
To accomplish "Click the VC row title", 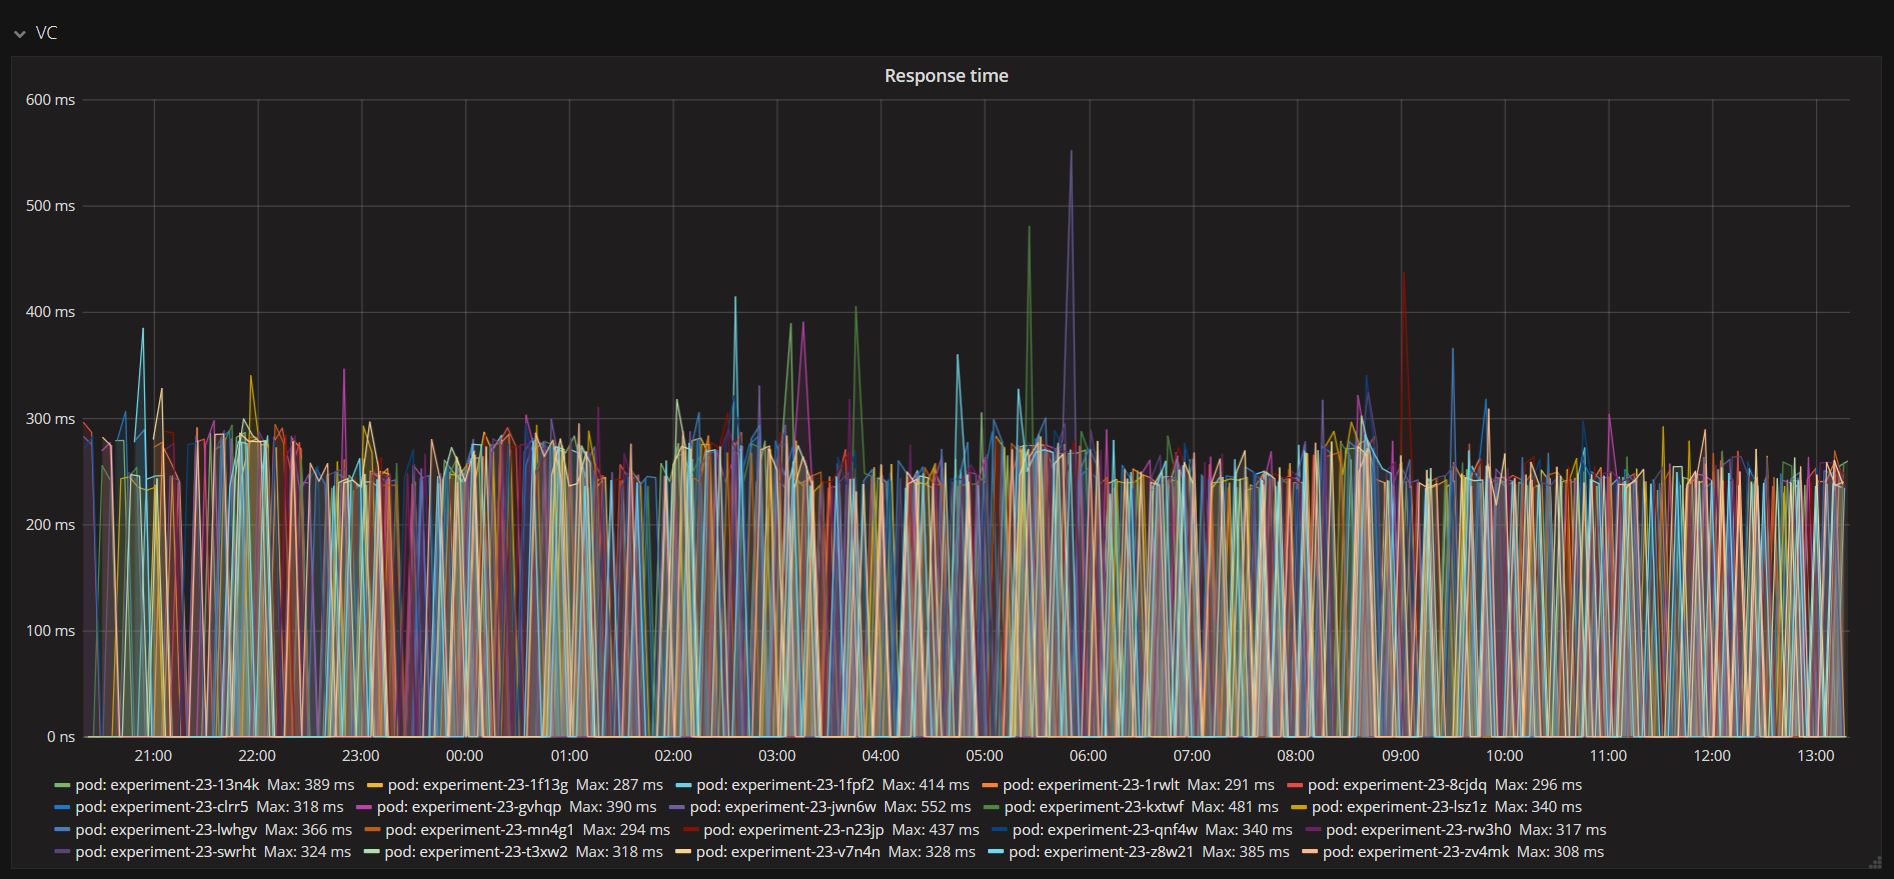I will pyautogui.click(x=46, y=33).
